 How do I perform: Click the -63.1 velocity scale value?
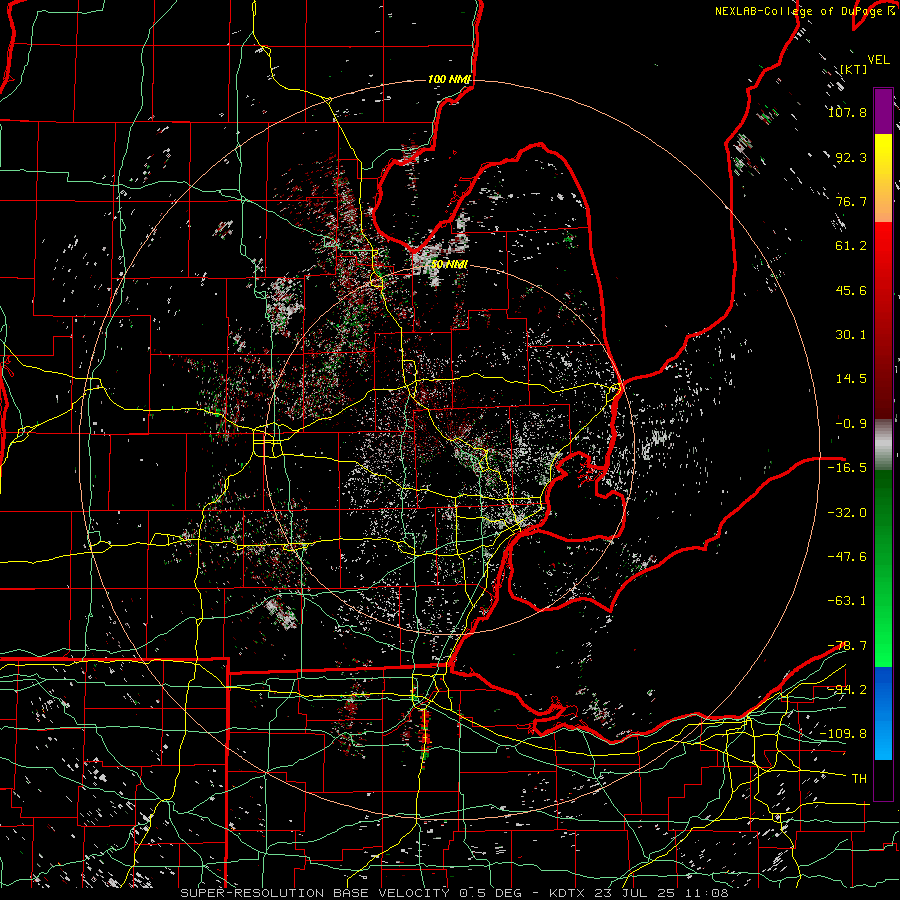pos(847,601)
